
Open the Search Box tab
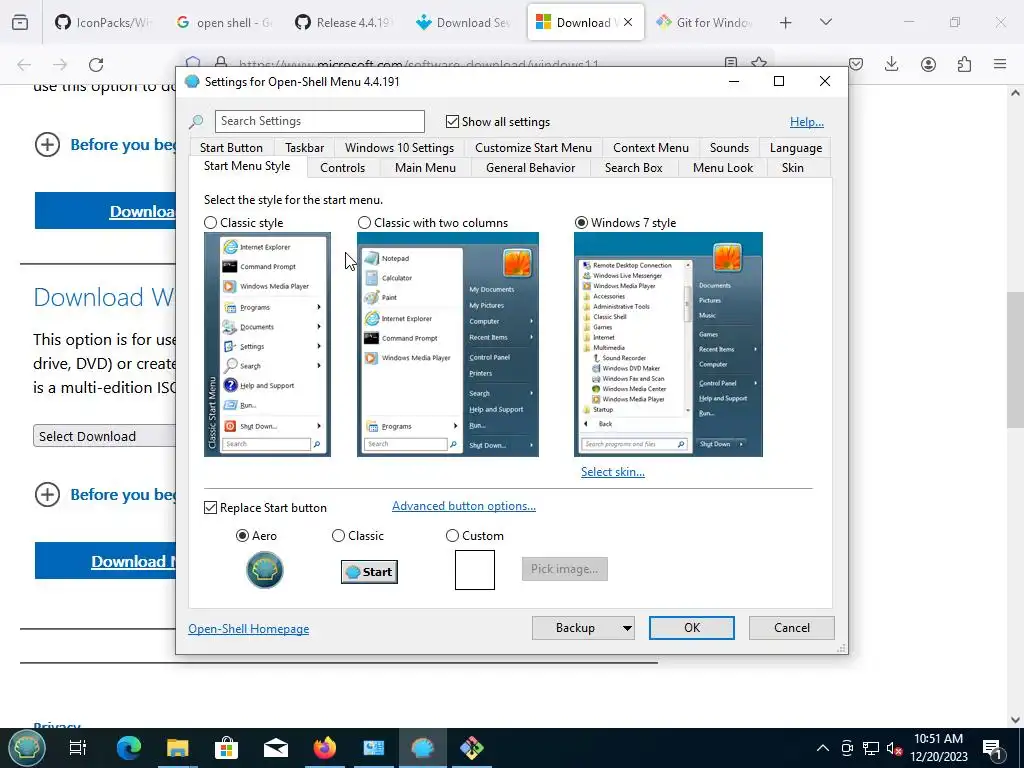pyautogui.click(x=633, y=168)
